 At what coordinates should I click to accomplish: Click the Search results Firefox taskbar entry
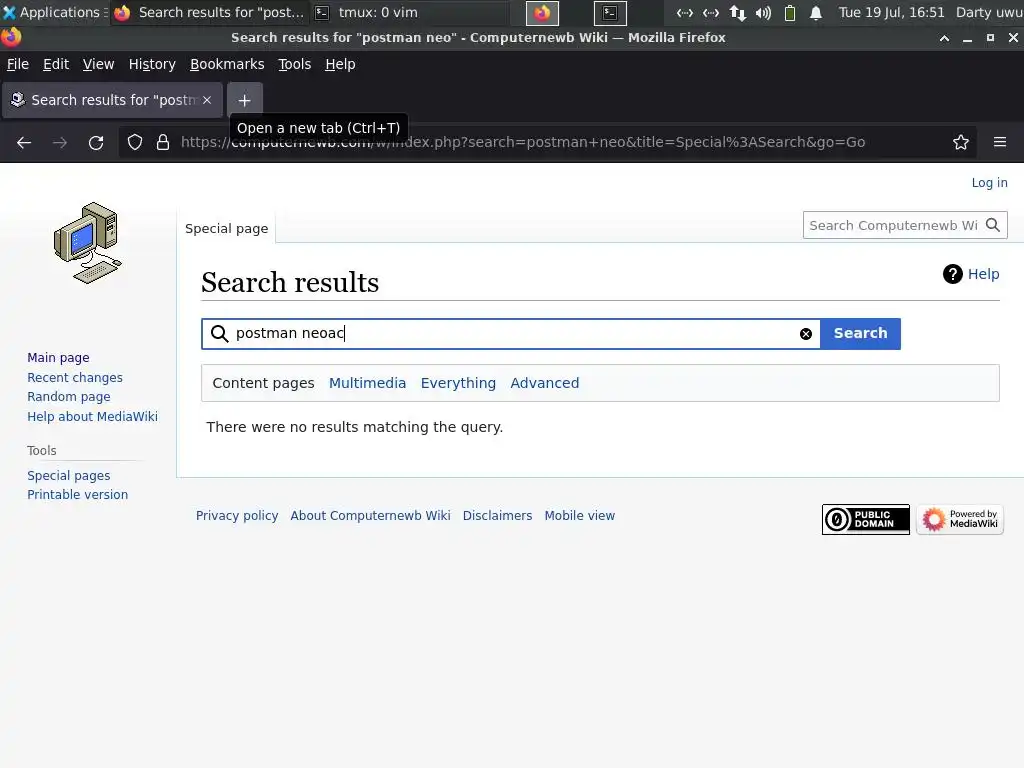click(209, 12)
